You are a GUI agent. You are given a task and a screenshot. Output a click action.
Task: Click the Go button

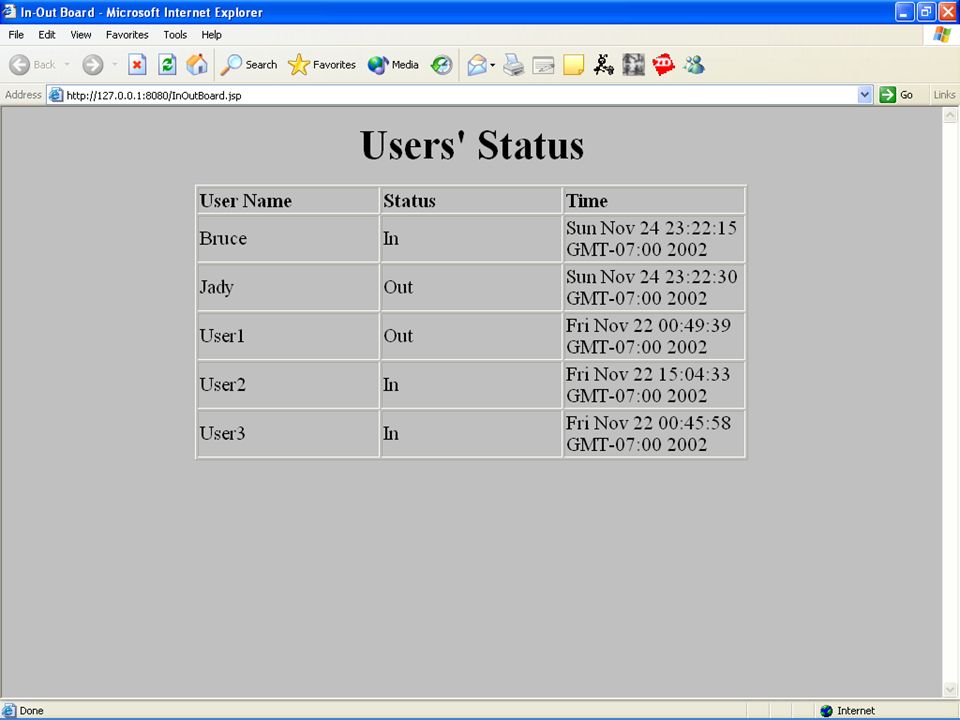click(x=897, y=95)
